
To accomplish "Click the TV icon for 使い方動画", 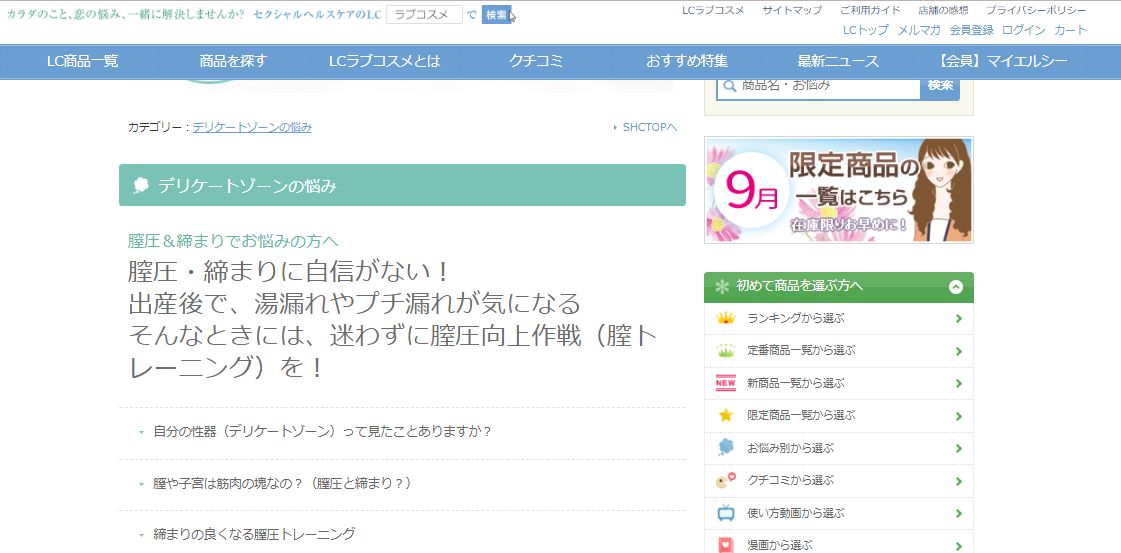I will pos(726,513).
